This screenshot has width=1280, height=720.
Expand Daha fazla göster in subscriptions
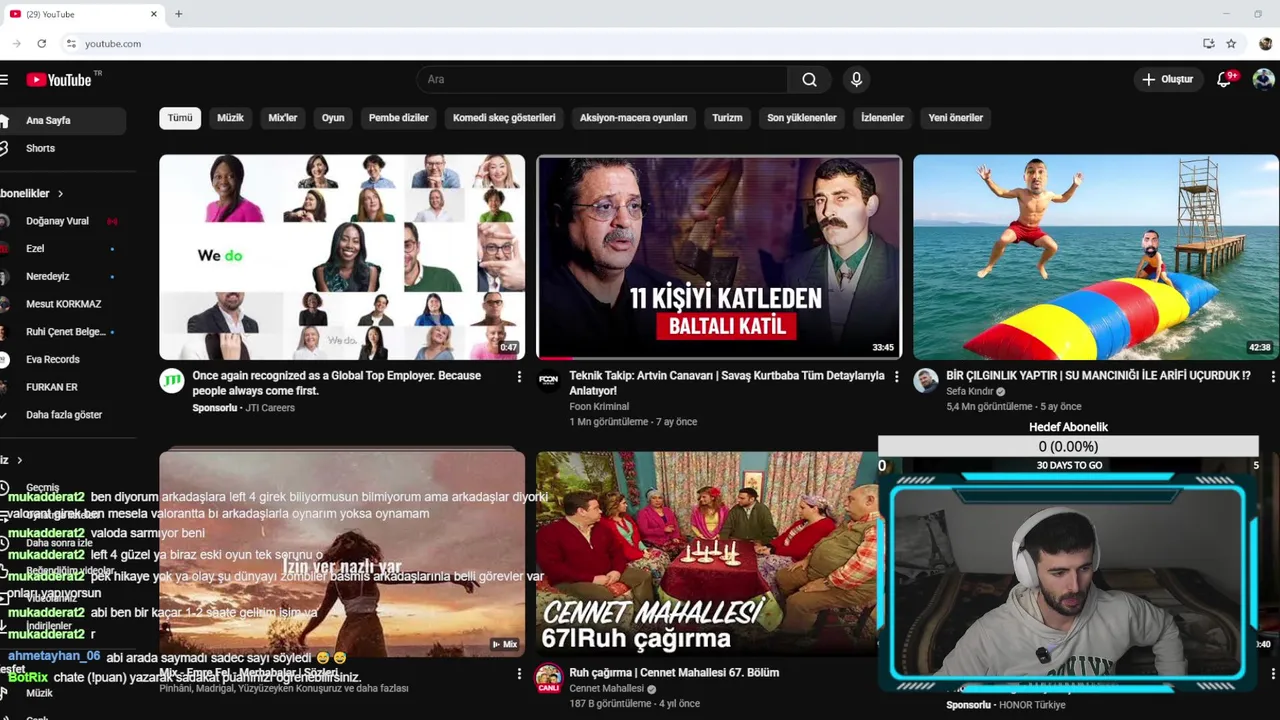[x=62, y=415]
